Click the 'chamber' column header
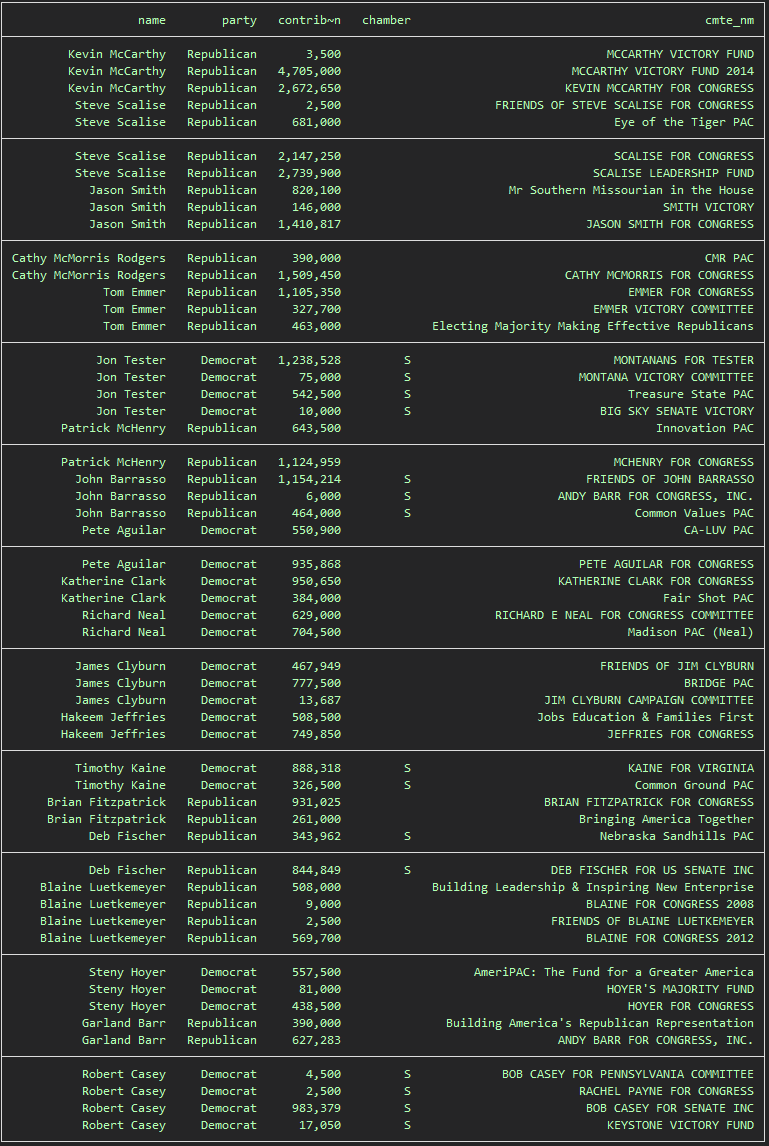The height and width of the screenshot is (1146, 769). click(386, 20)
